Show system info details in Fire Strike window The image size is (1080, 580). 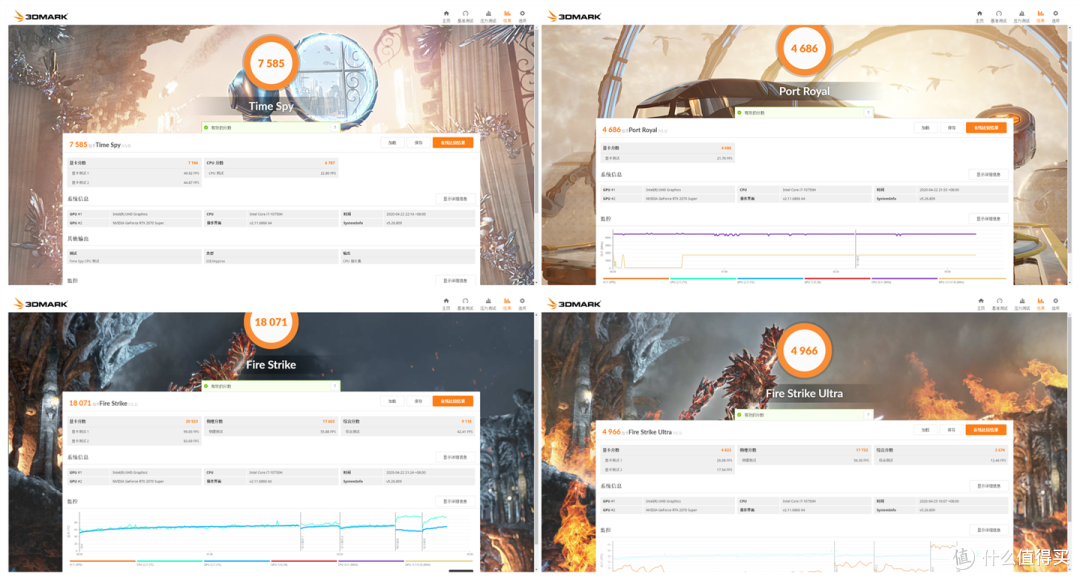pos(455,457)
